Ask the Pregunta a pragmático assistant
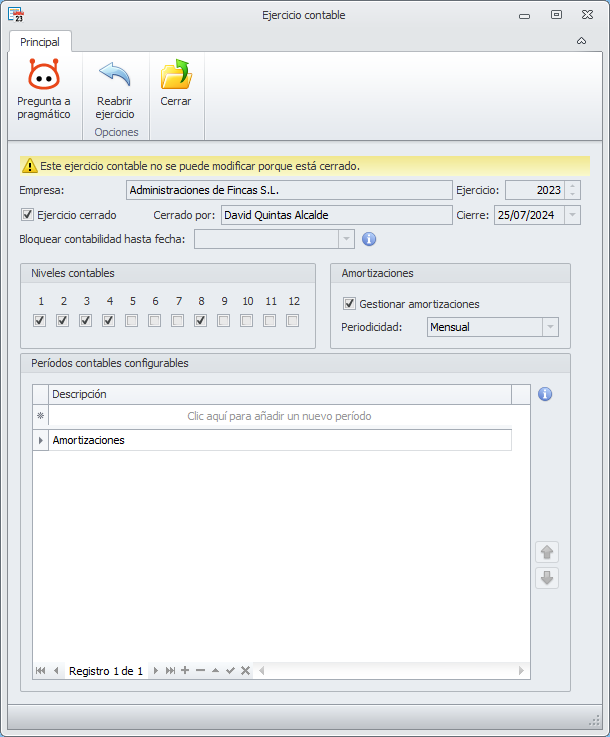 tap(44, 88)
